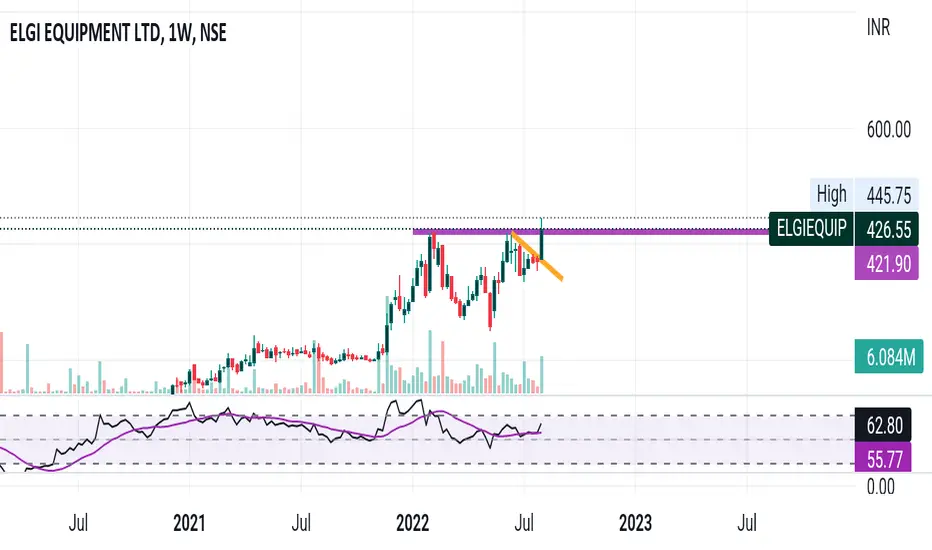Click the 426.55 current price label
This screenshot has width=932, height=550.
(x=887, y=229)
